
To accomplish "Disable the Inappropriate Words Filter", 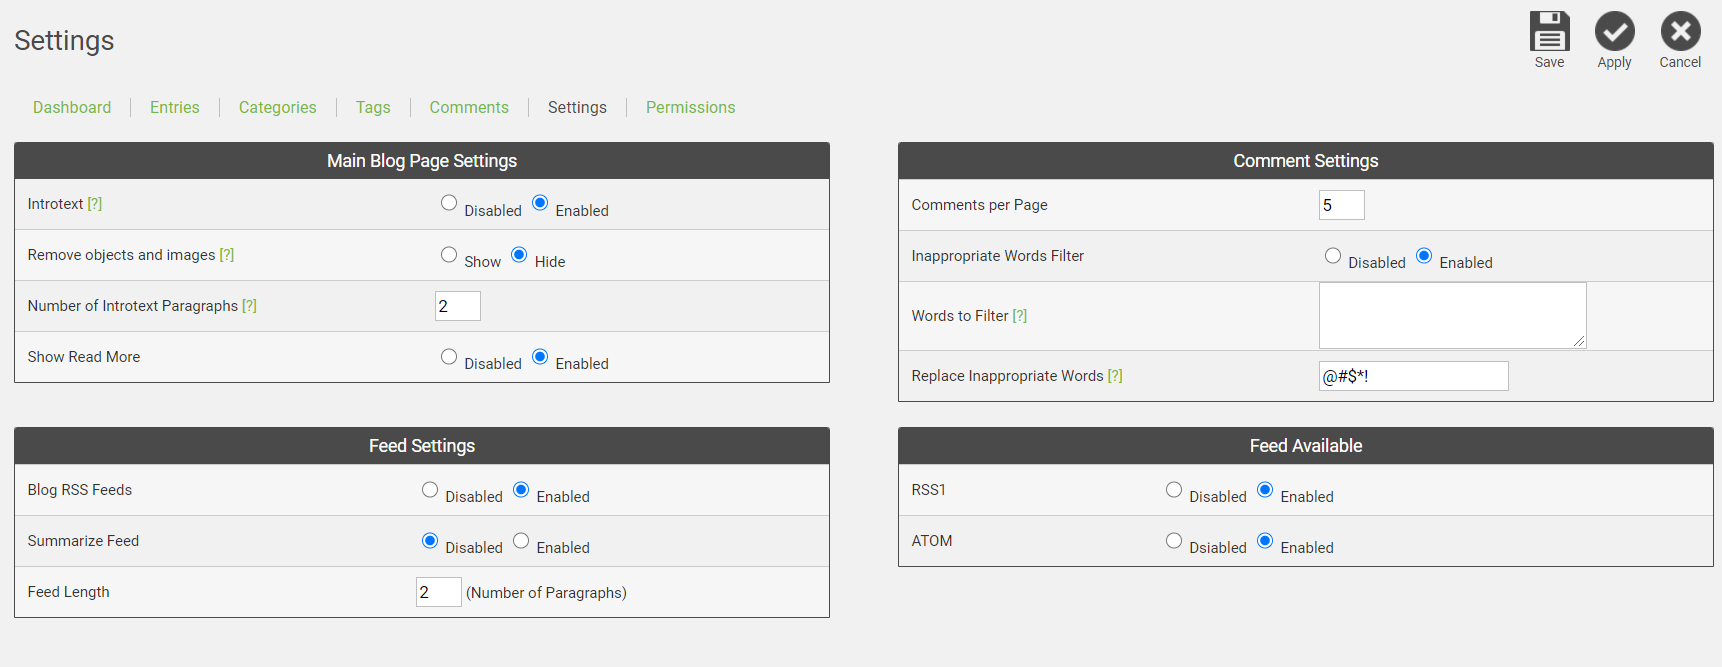I will point(1333,256).
